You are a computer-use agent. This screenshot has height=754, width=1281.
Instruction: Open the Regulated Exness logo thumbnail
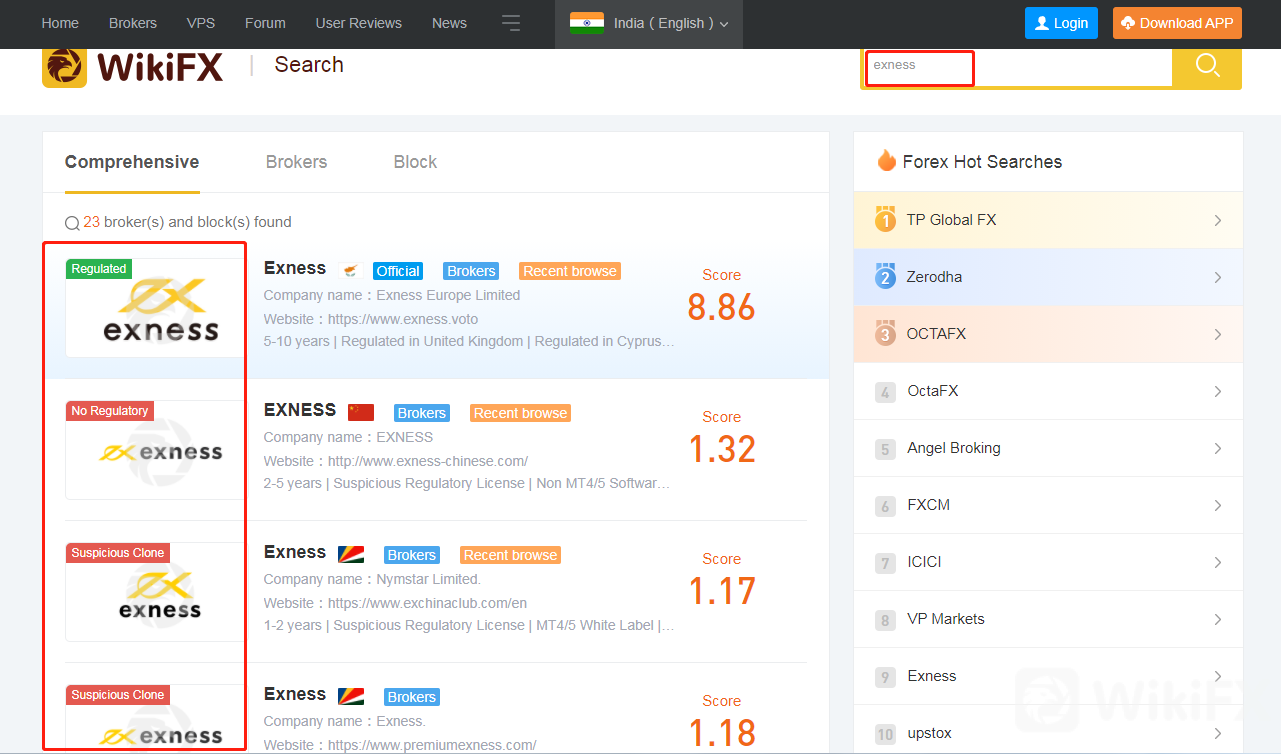155,308
